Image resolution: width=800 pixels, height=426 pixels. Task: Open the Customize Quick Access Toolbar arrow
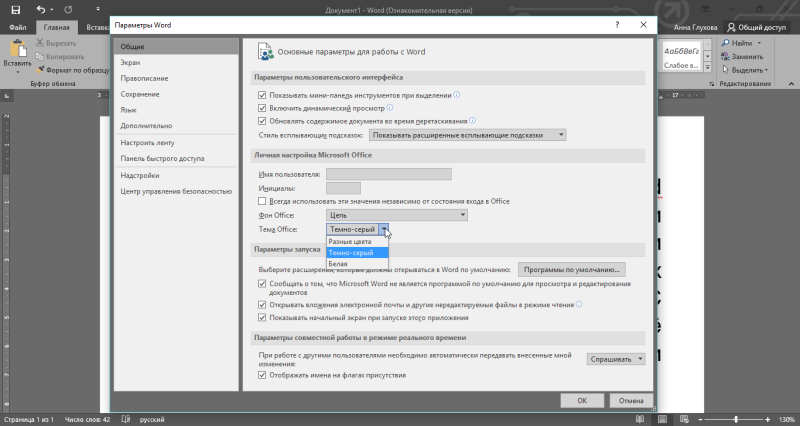click(97, 9)
